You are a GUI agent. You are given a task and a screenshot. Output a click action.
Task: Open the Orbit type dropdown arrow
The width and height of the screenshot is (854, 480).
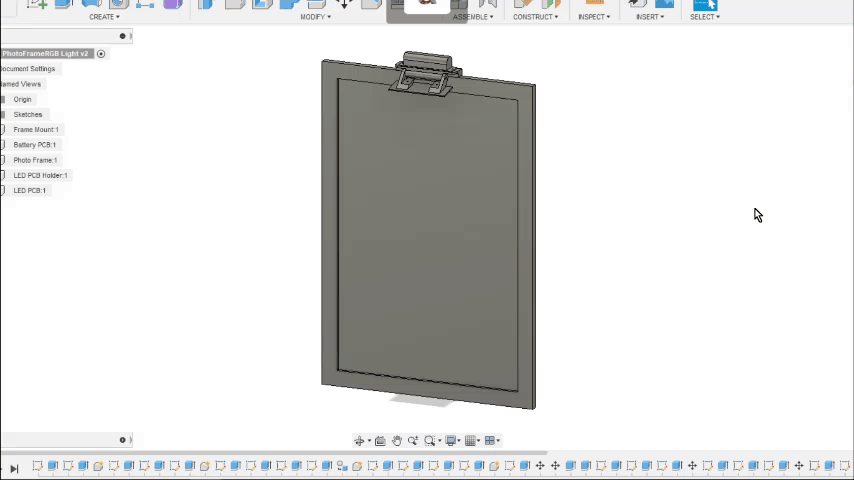[x=369, y=441]
